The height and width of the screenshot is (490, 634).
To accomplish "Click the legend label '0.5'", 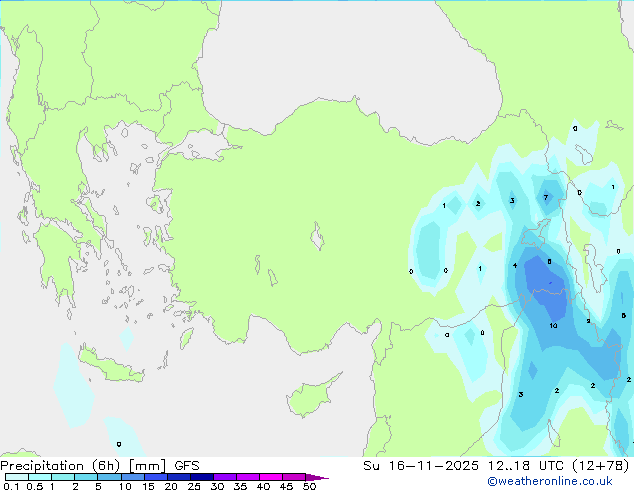I will (x=35, y=486).
